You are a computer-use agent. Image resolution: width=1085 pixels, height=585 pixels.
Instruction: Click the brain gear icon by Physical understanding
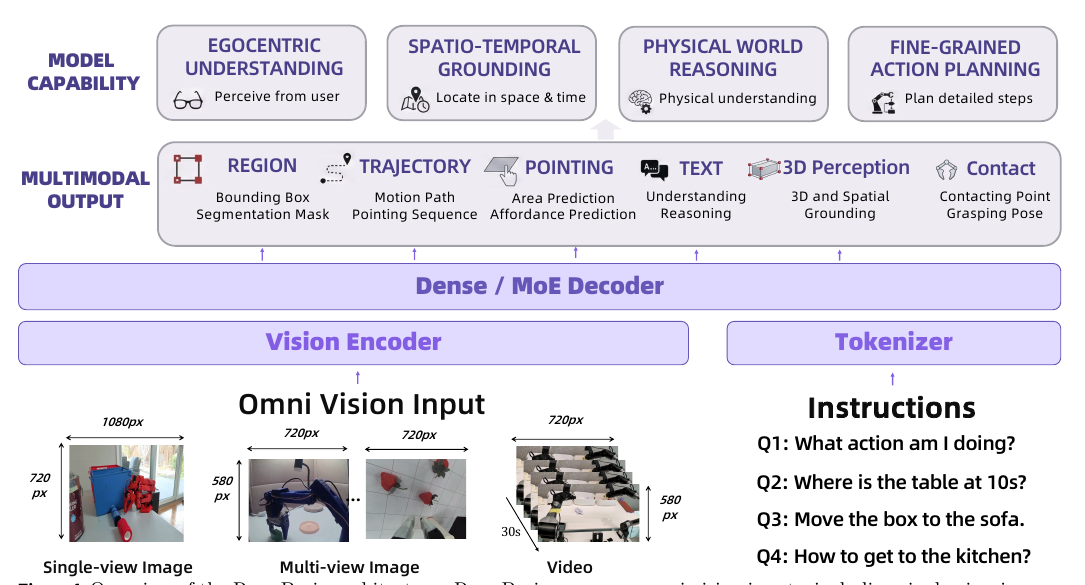pos(640,101)
